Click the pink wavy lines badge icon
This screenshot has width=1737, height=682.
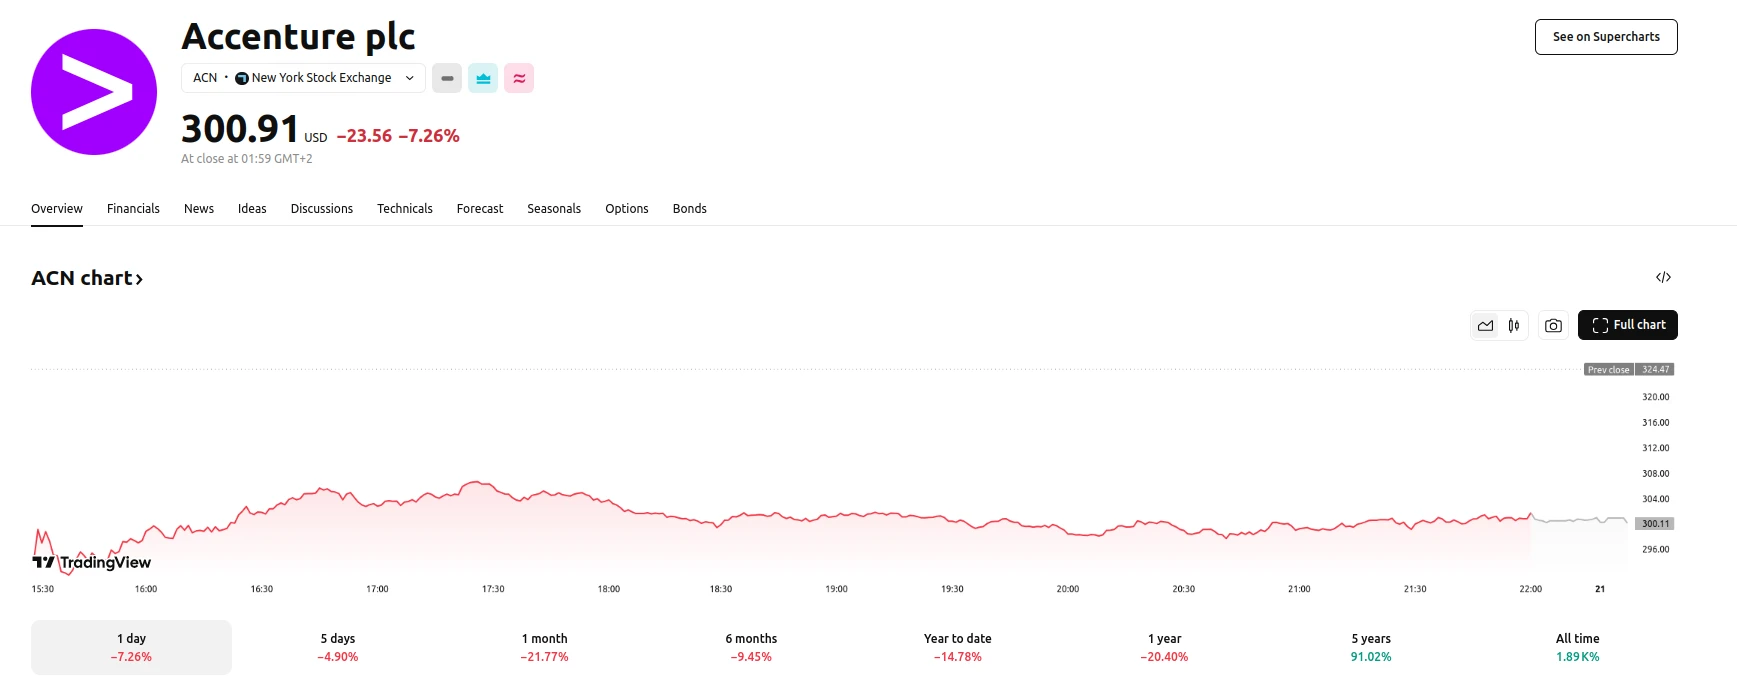click(519, 78)
